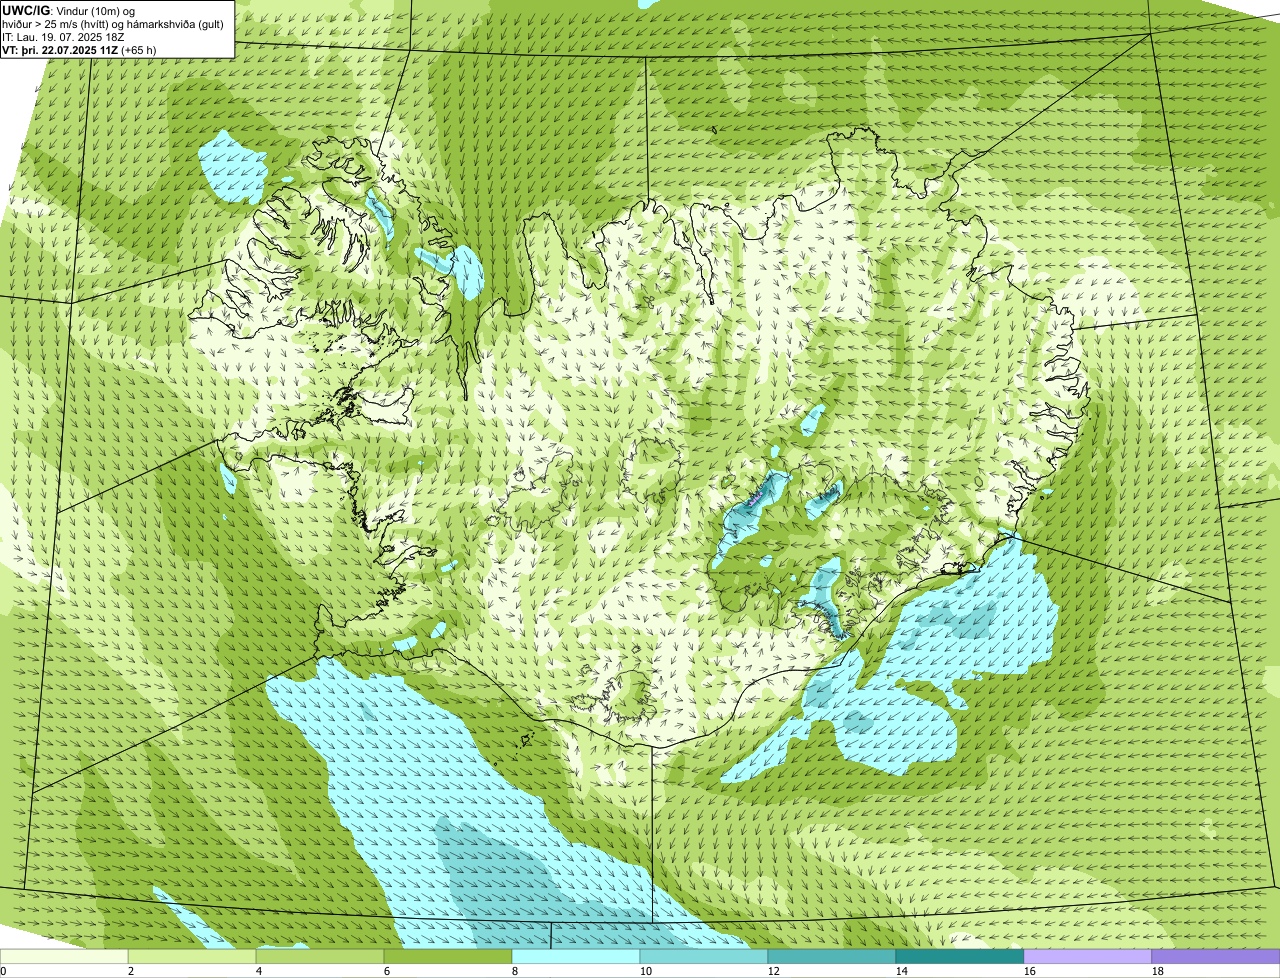
Task: Select the 16–18 m/s lavender segment
Action: click(1088, 956)
